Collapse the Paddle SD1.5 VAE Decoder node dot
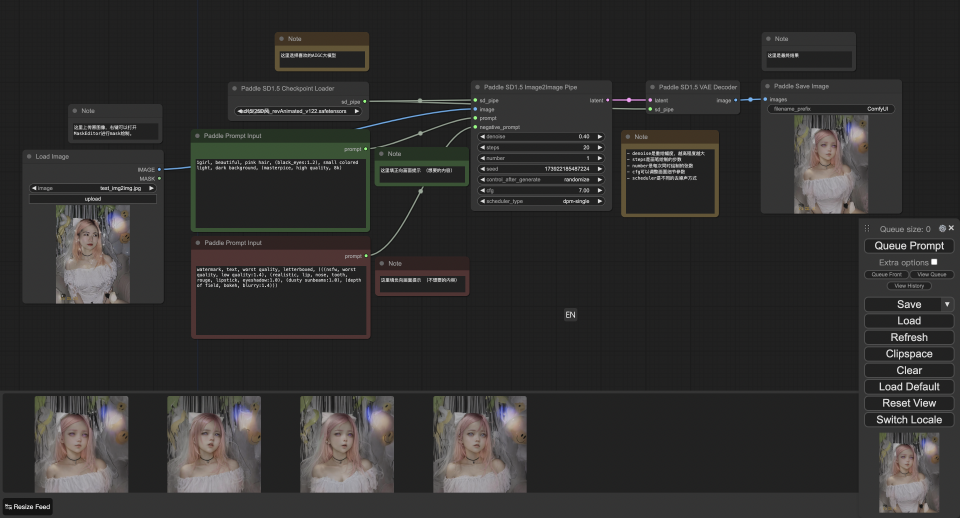 pos(652,87)
